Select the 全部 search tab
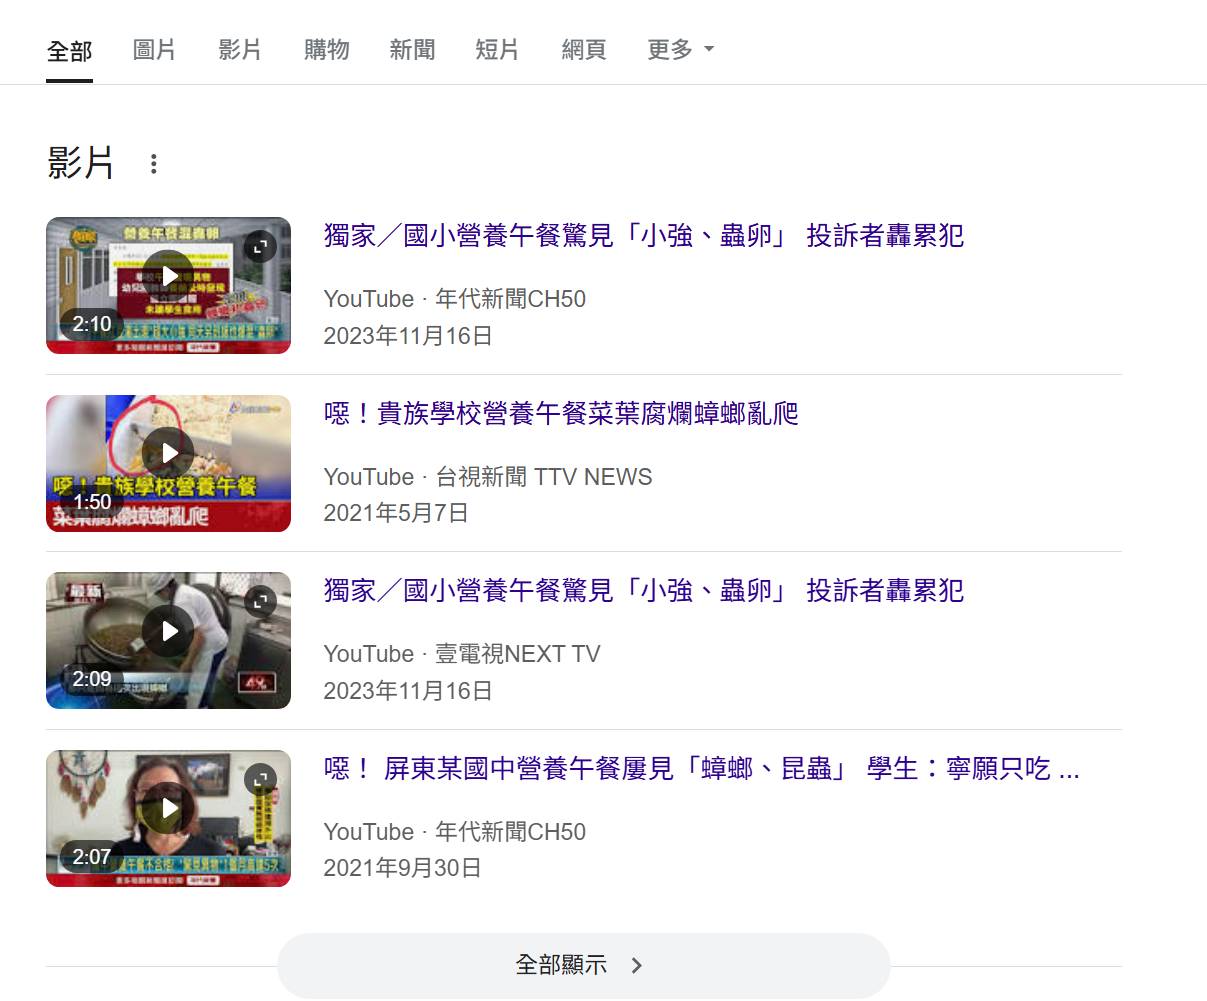 click(69, 50)
